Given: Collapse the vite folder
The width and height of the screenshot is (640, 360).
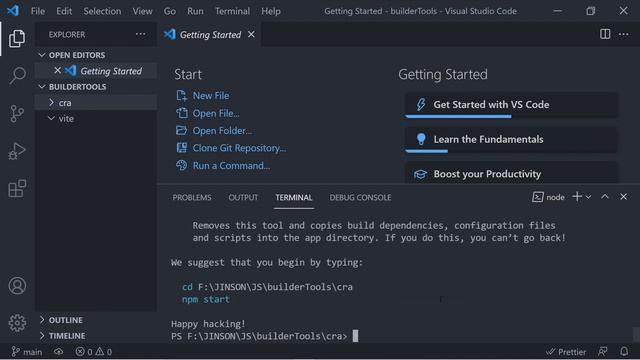Looking at the screenshot, I should click(x=51, y=118).
